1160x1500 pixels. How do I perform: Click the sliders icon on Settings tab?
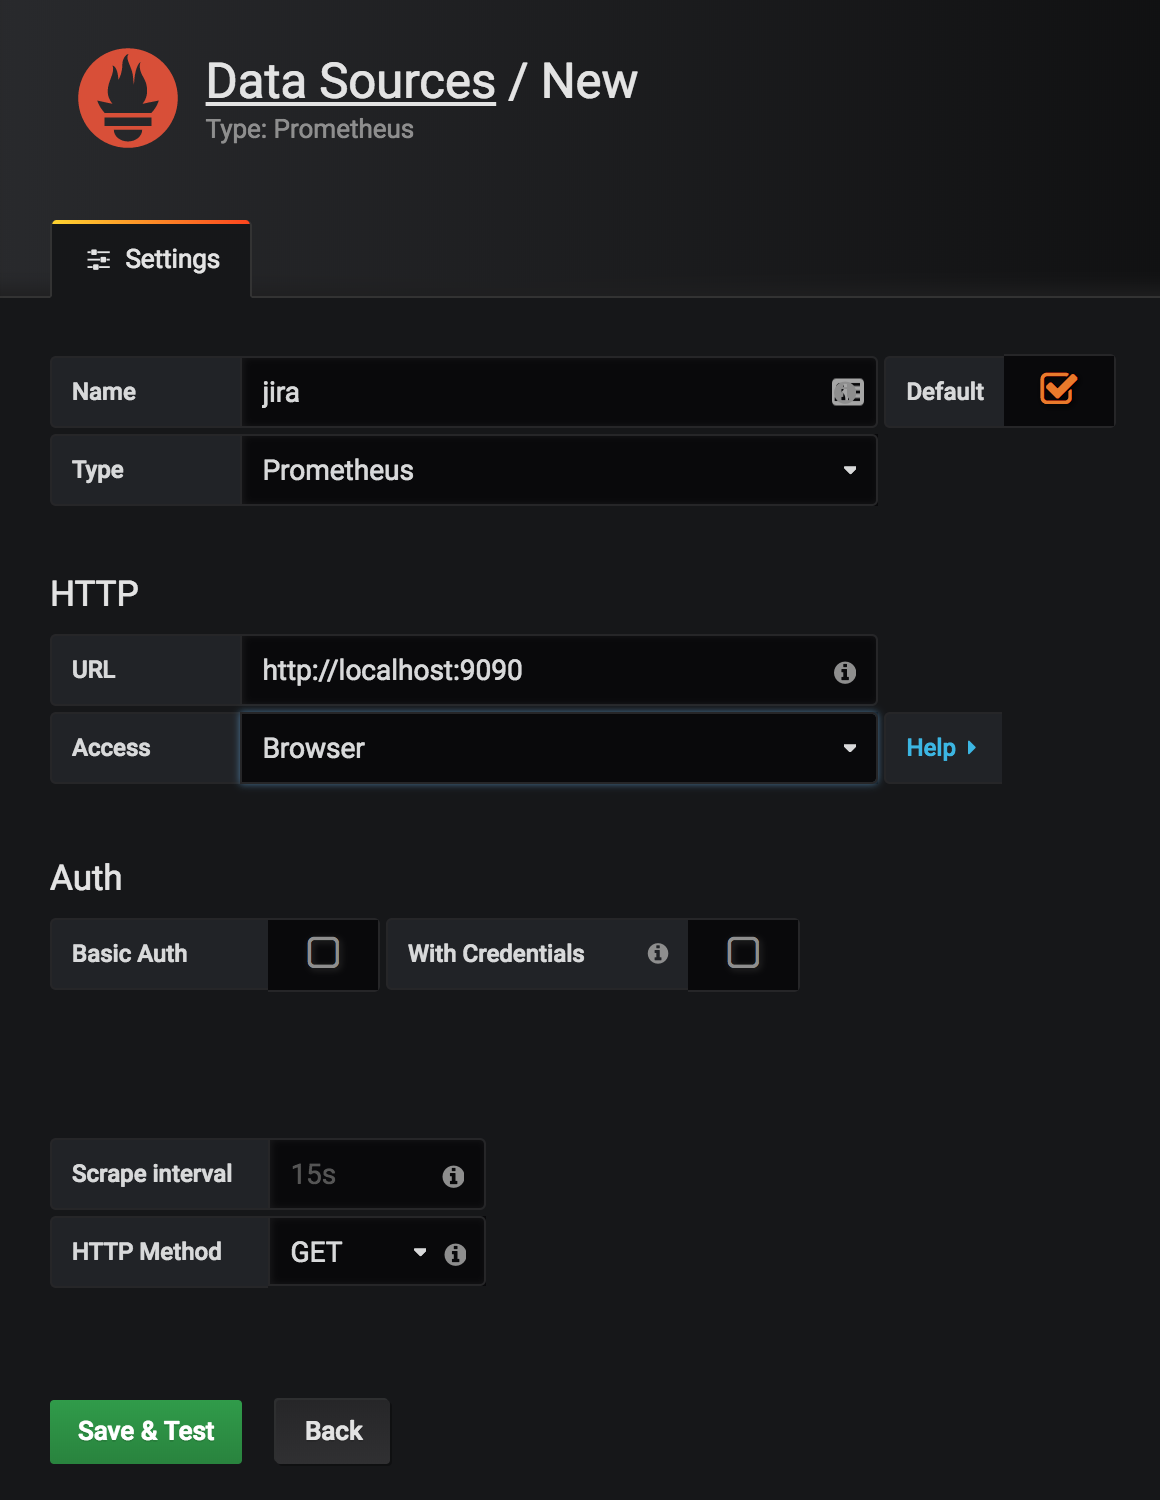coord(99,260)
